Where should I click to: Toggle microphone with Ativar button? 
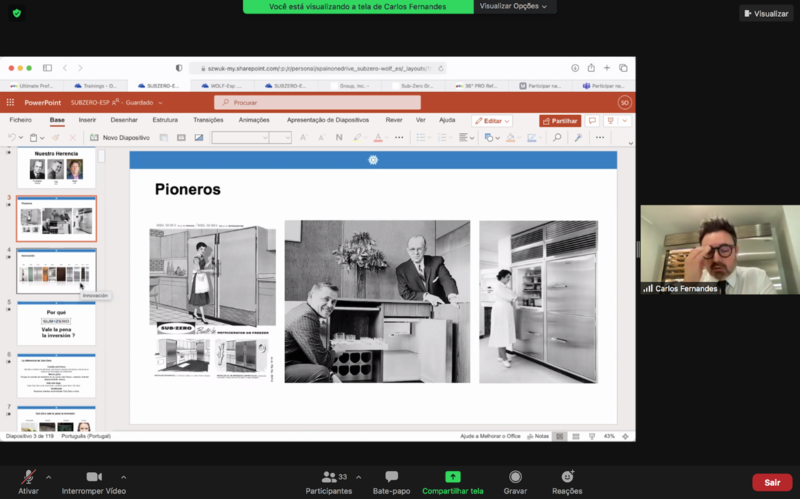tap(28, 483)
